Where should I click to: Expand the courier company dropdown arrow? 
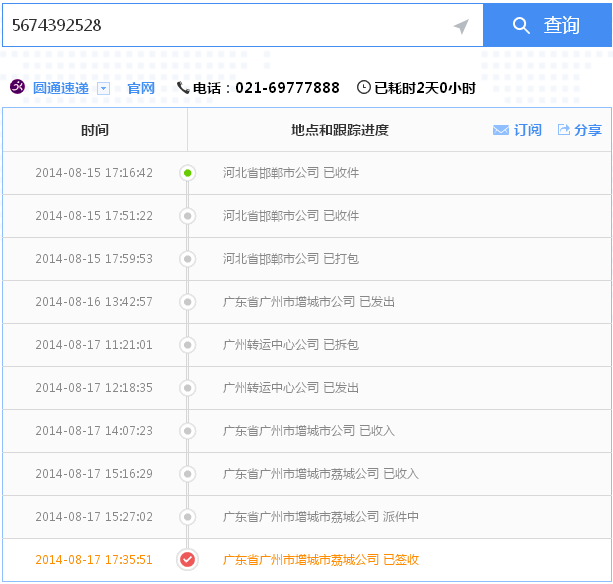click(103, 89)
